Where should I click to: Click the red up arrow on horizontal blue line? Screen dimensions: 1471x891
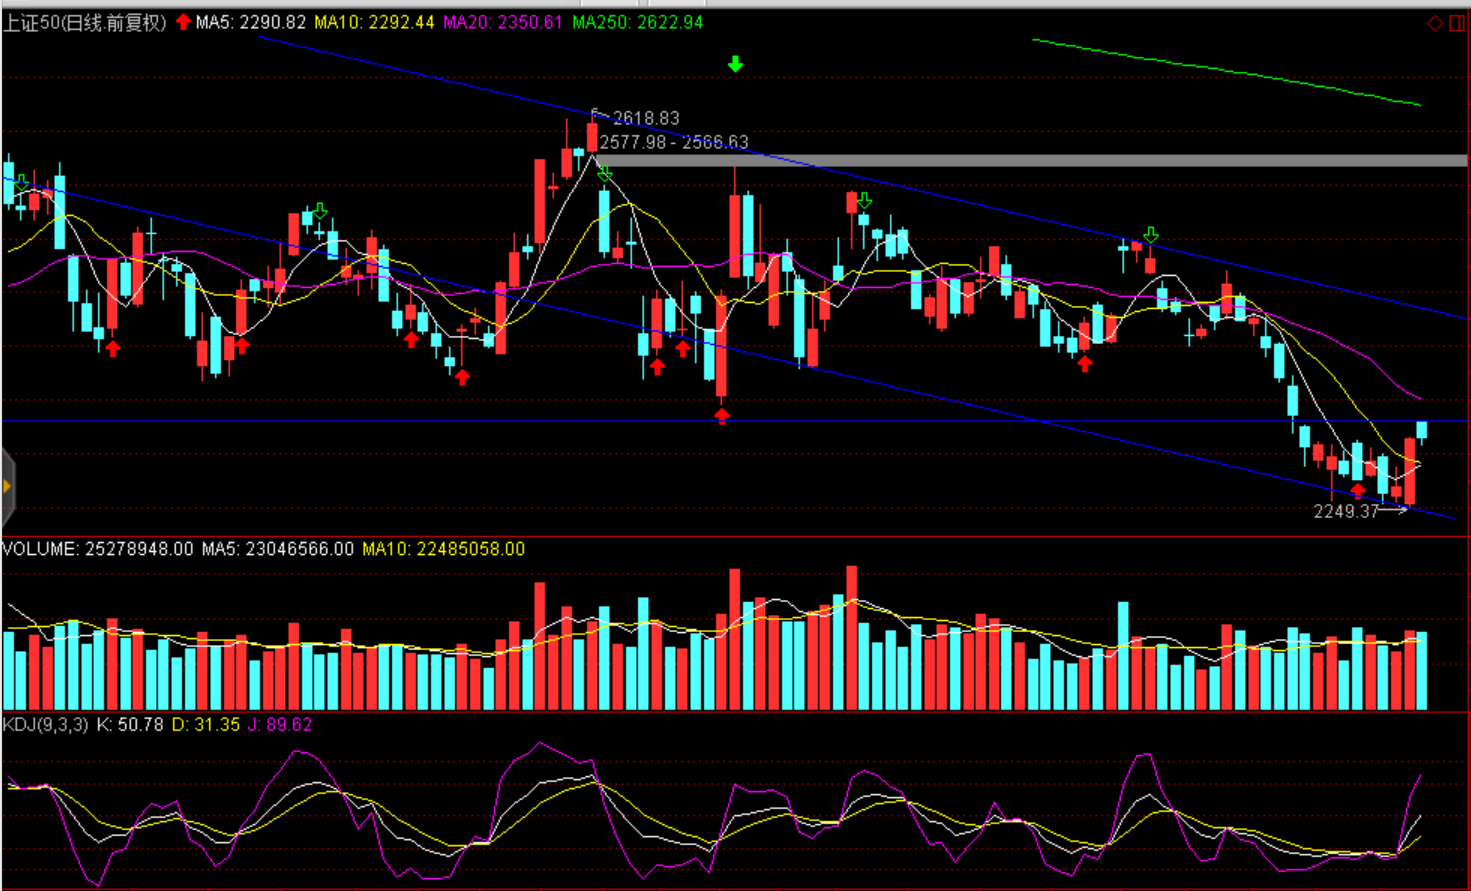722,415
